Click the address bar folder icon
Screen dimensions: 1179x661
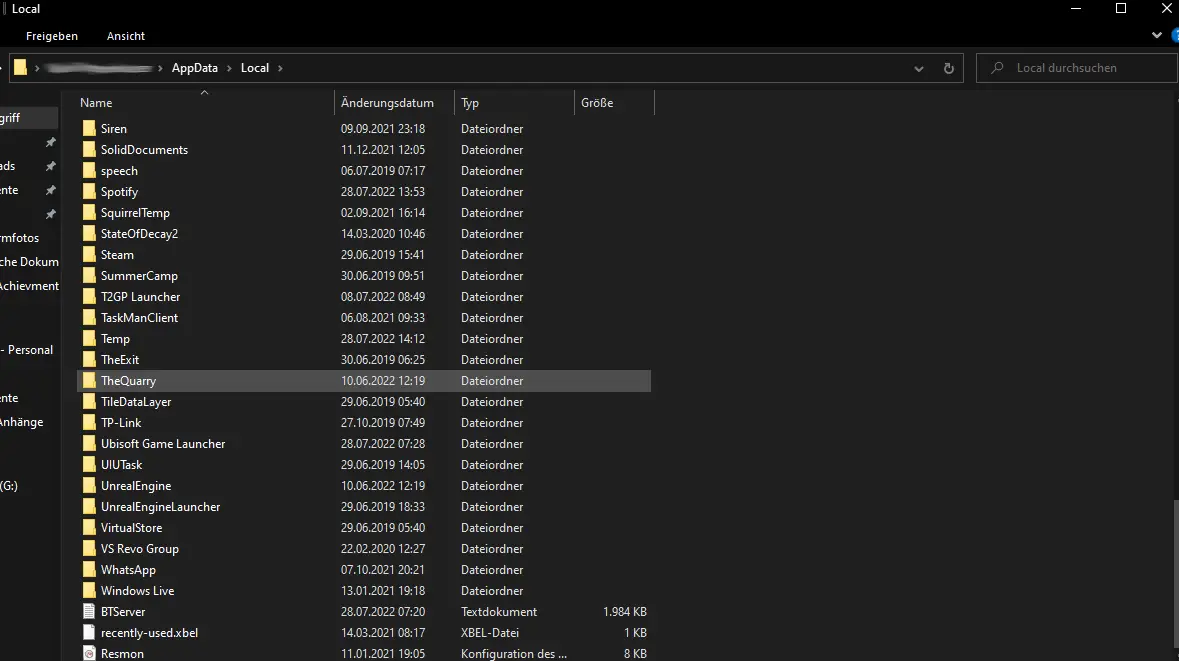point(20,68)
